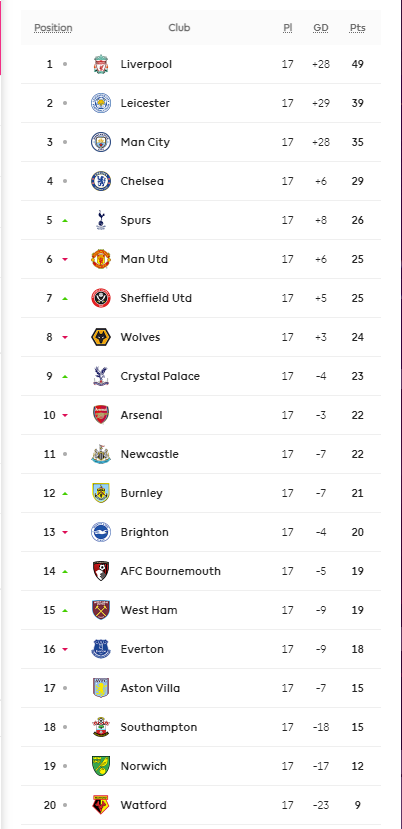Click the Position column header

(x=53, y=28)
